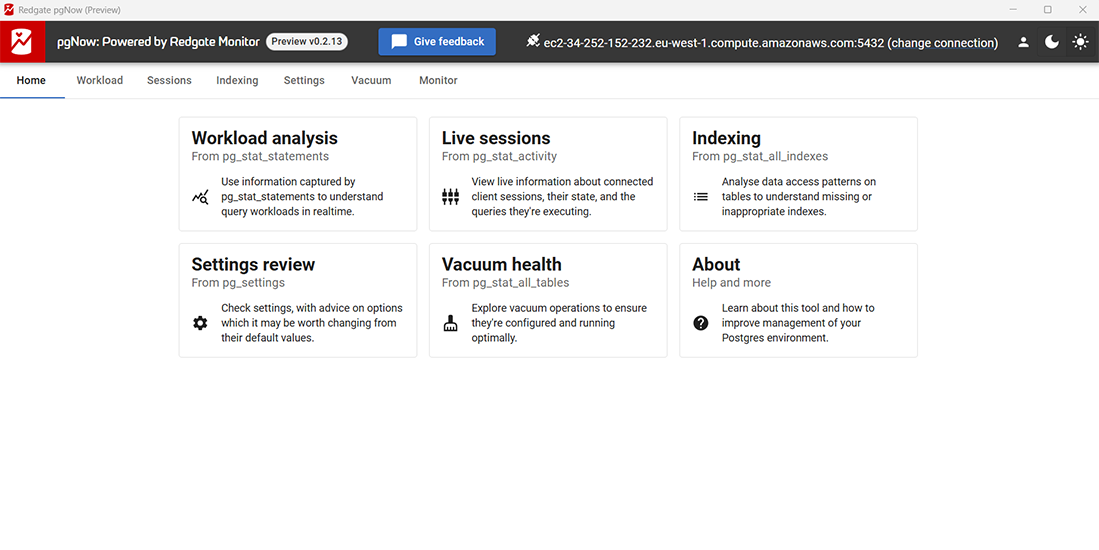
Task: Open the Workload tab
Action: click(x=100, y=81)
